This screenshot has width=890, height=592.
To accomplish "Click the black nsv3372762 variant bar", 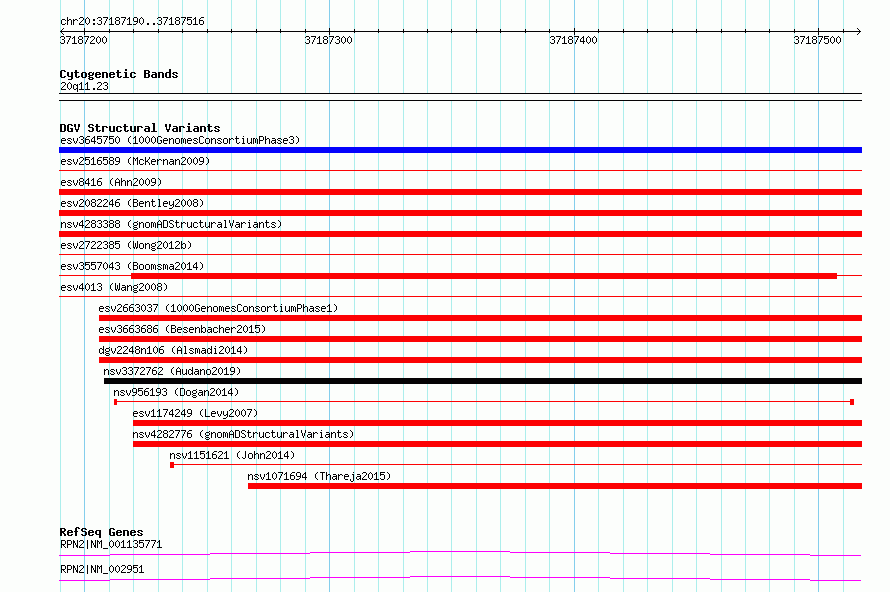I will click(x=483, y=381).
